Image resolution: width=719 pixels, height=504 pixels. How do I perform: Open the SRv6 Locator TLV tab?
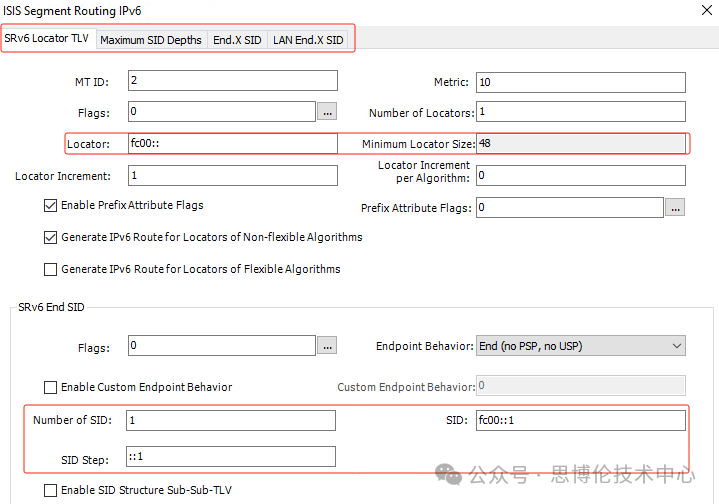tap(48, 39)
